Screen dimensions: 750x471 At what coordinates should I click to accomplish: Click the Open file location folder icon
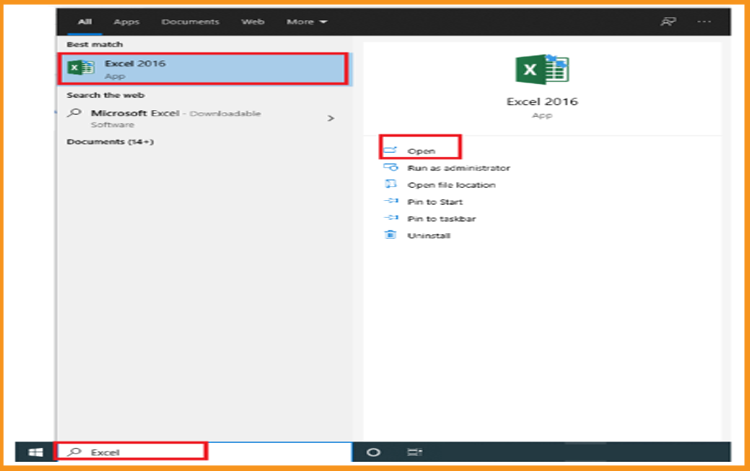(390, 184)
